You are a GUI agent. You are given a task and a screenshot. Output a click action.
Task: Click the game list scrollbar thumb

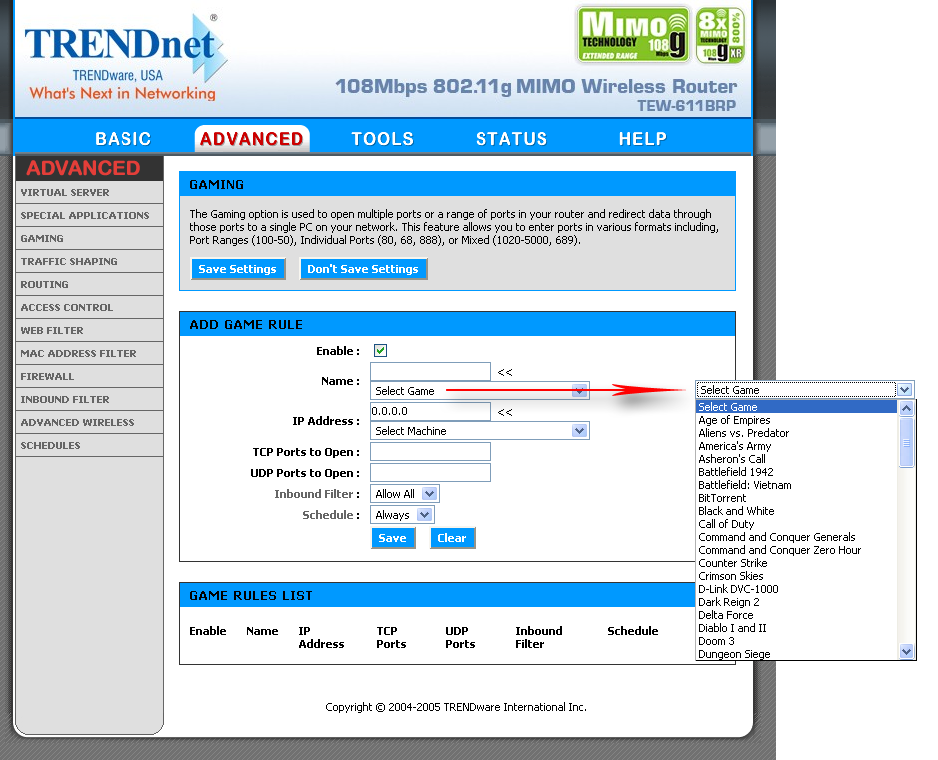(906, 443)
